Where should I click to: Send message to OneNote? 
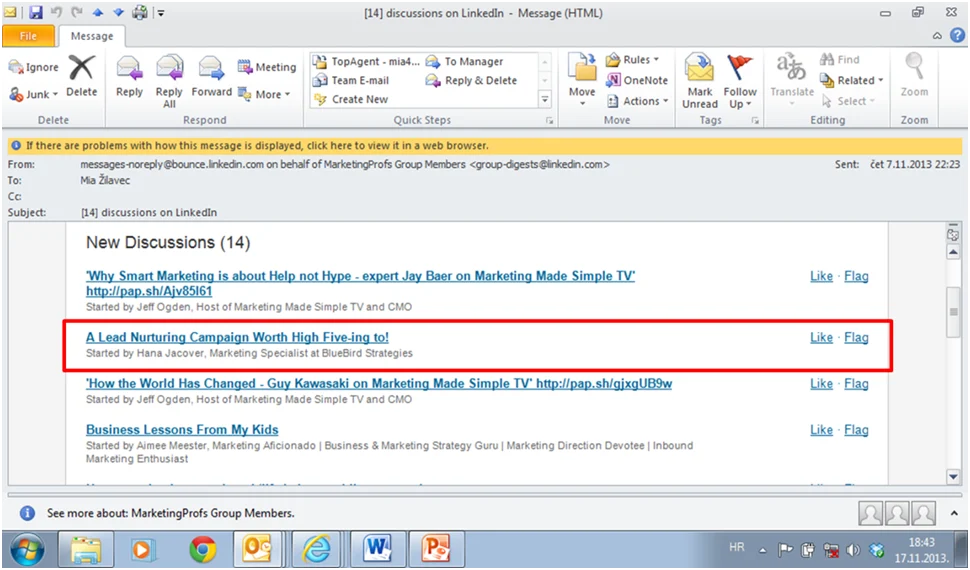(x=637, y=80)
